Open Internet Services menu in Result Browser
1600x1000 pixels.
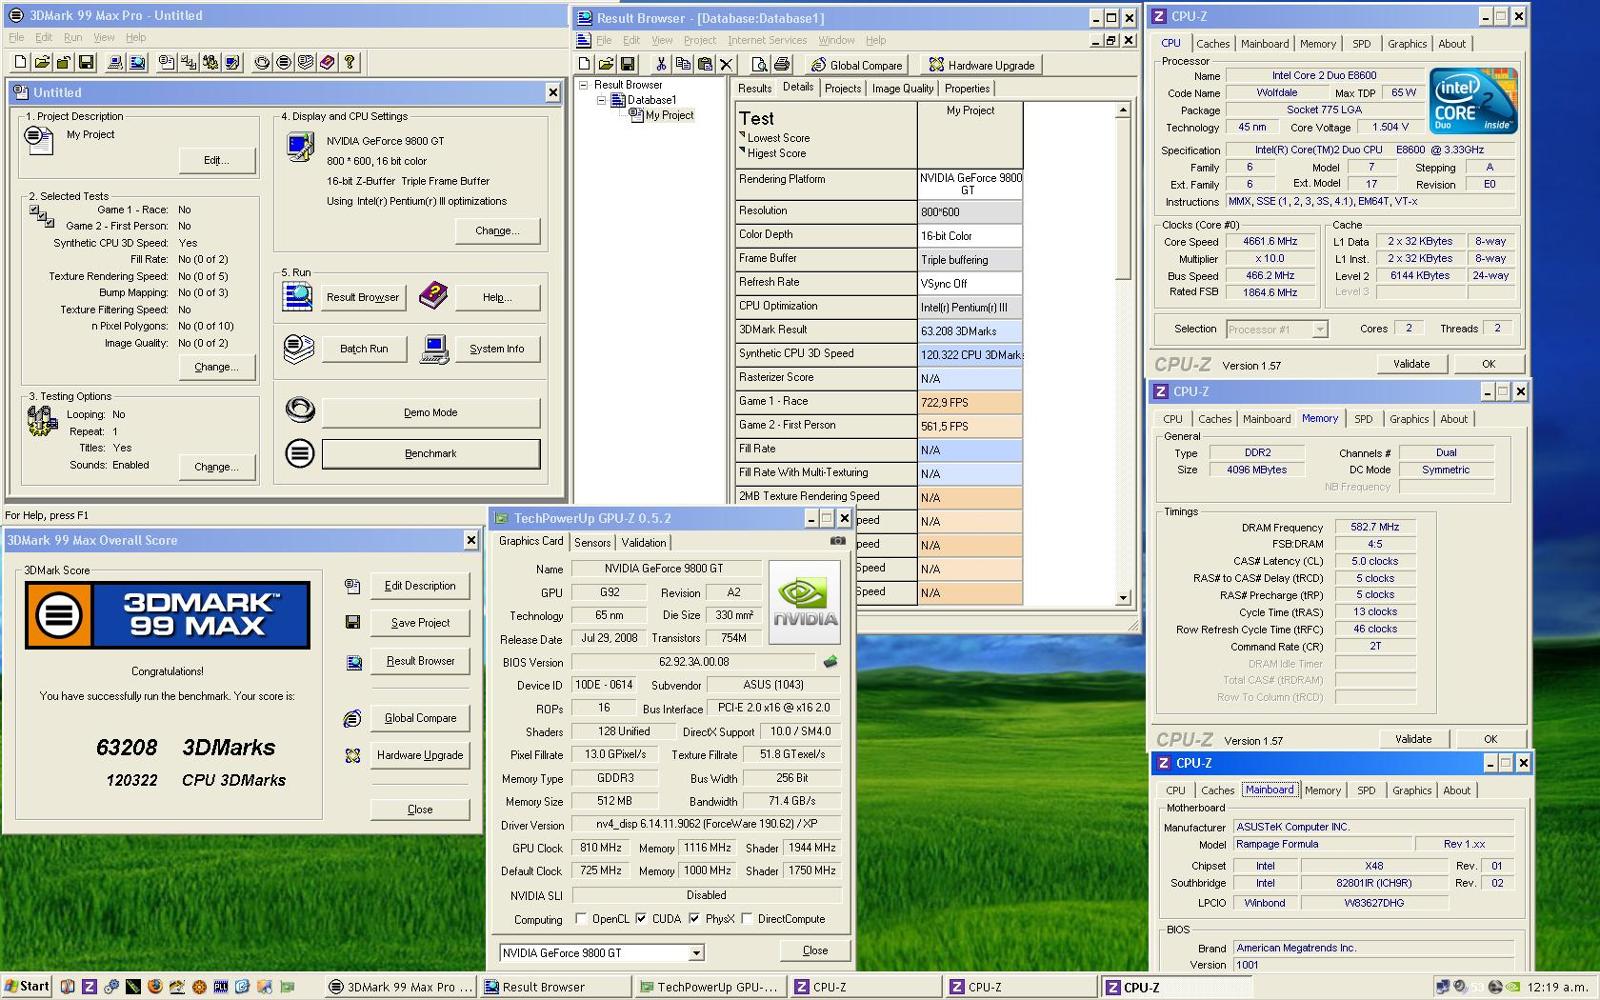point(767,40)
